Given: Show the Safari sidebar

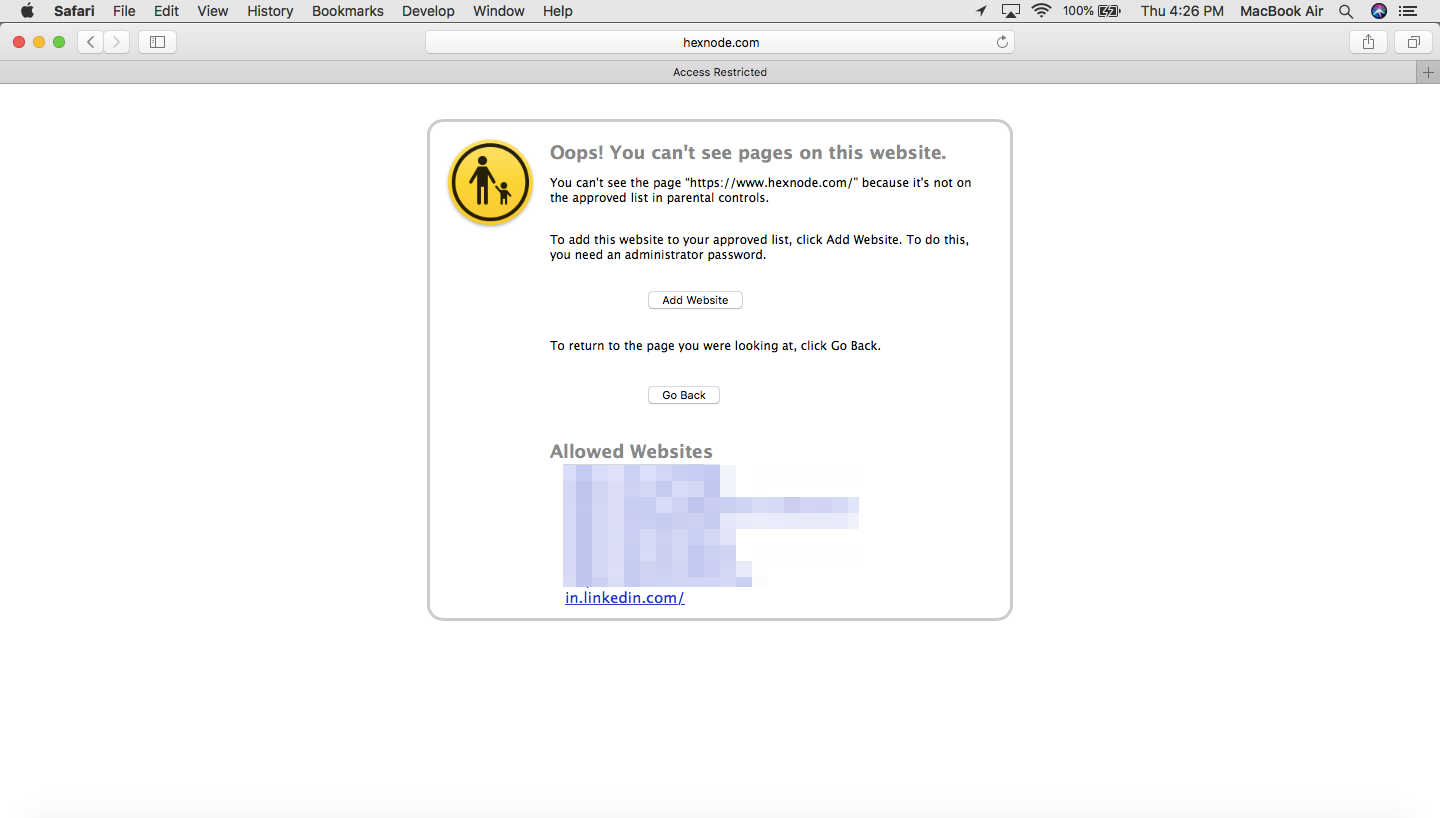Looking at the screenshot, I should [x=157, y=42].
